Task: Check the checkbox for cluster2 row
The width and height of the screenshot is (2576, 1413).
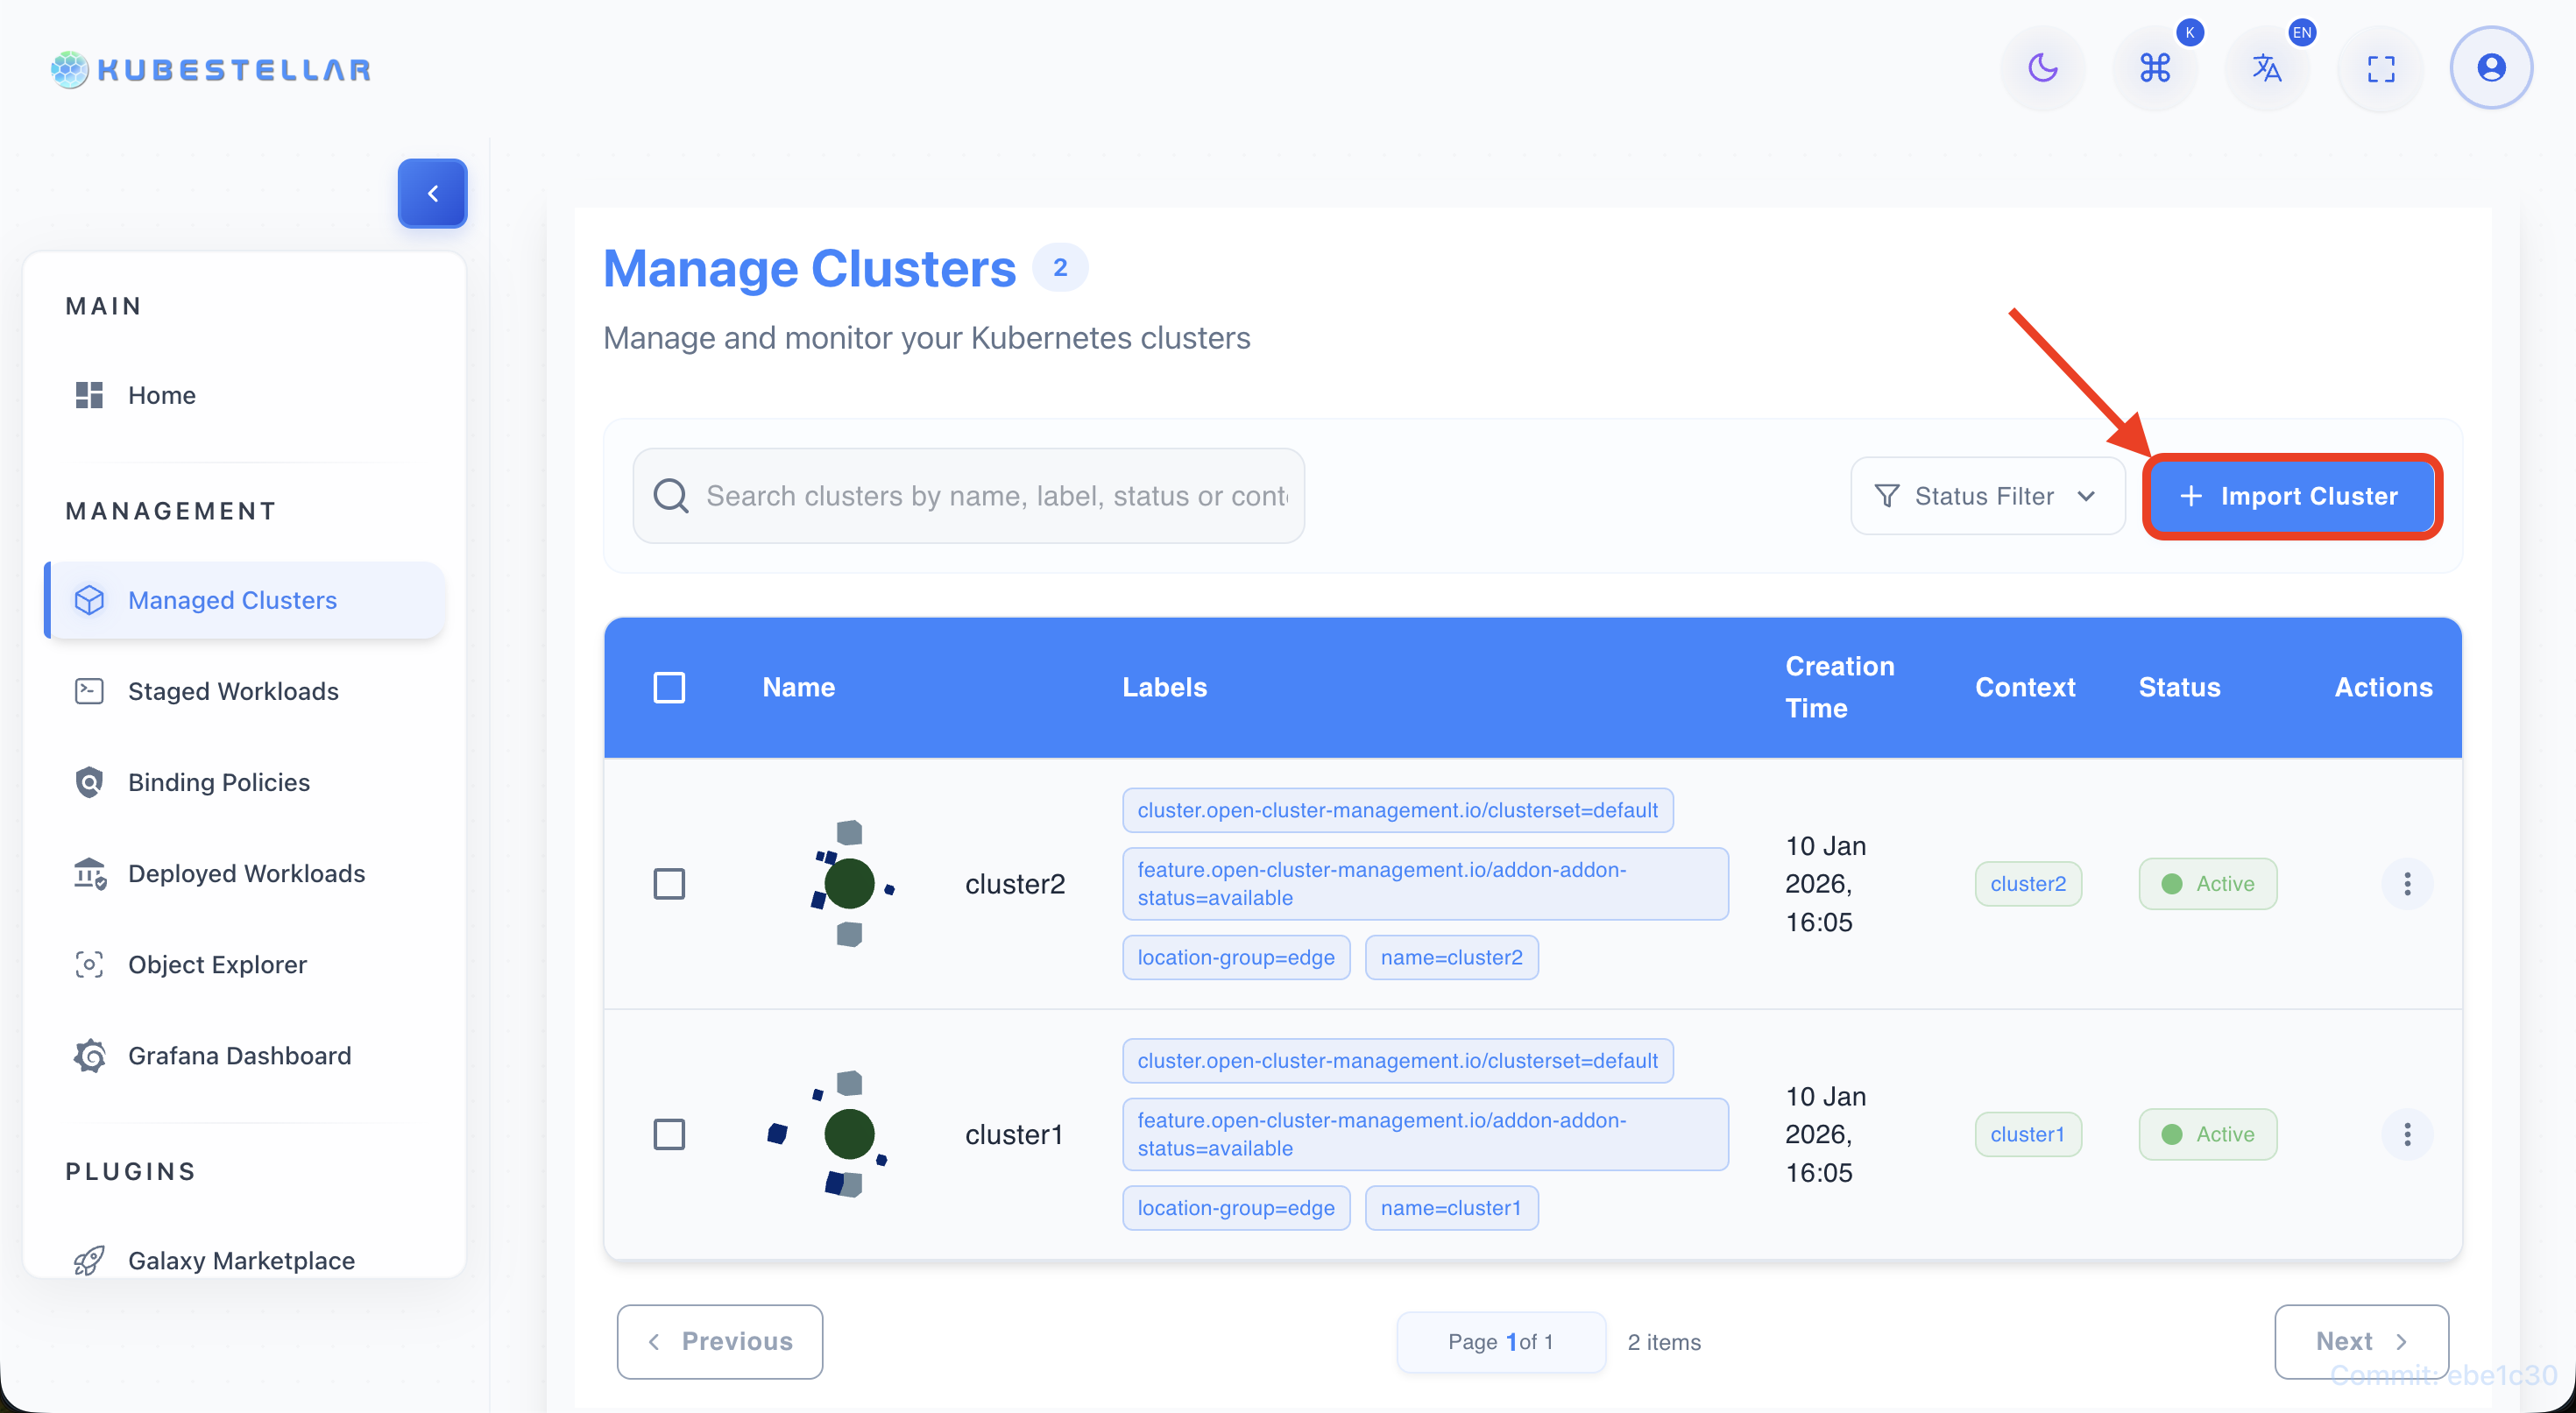Action: (670, 884)
